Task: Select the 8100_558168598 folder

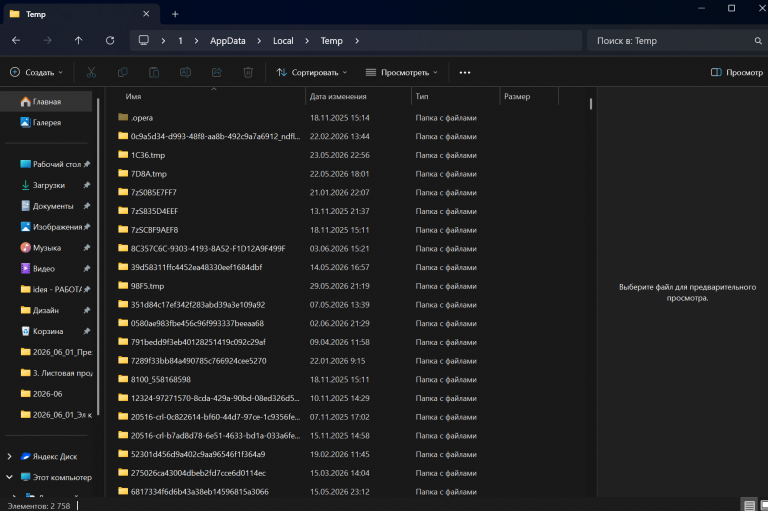Action: tap(154, 379)
